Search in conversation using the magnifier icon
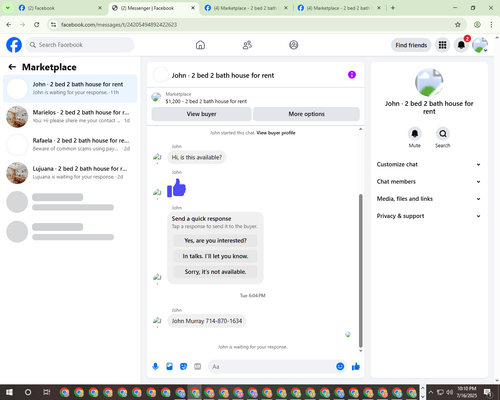 pos(443,134)
